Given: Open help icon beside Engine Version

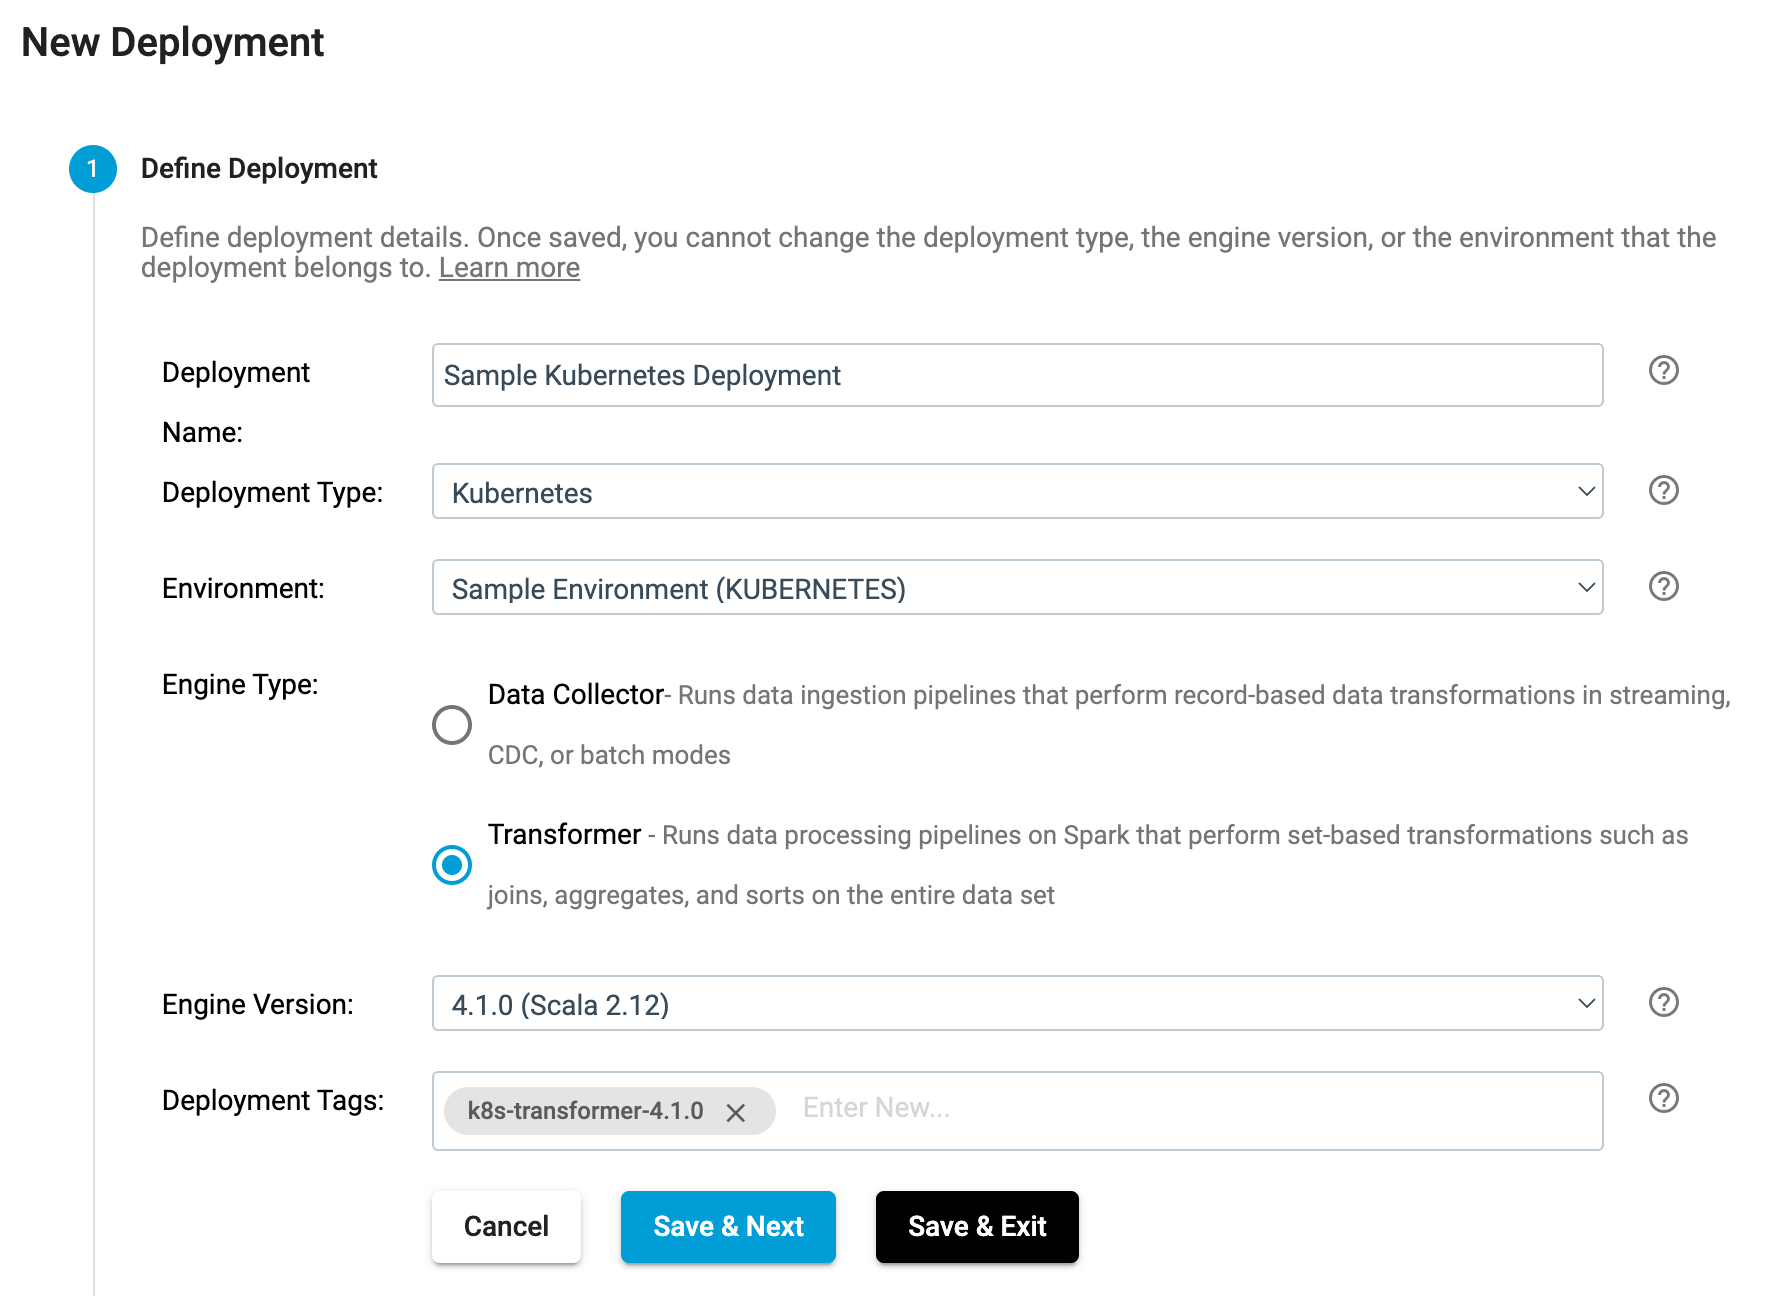Looking at the screenshot, I should [x=1663, y=1002].
